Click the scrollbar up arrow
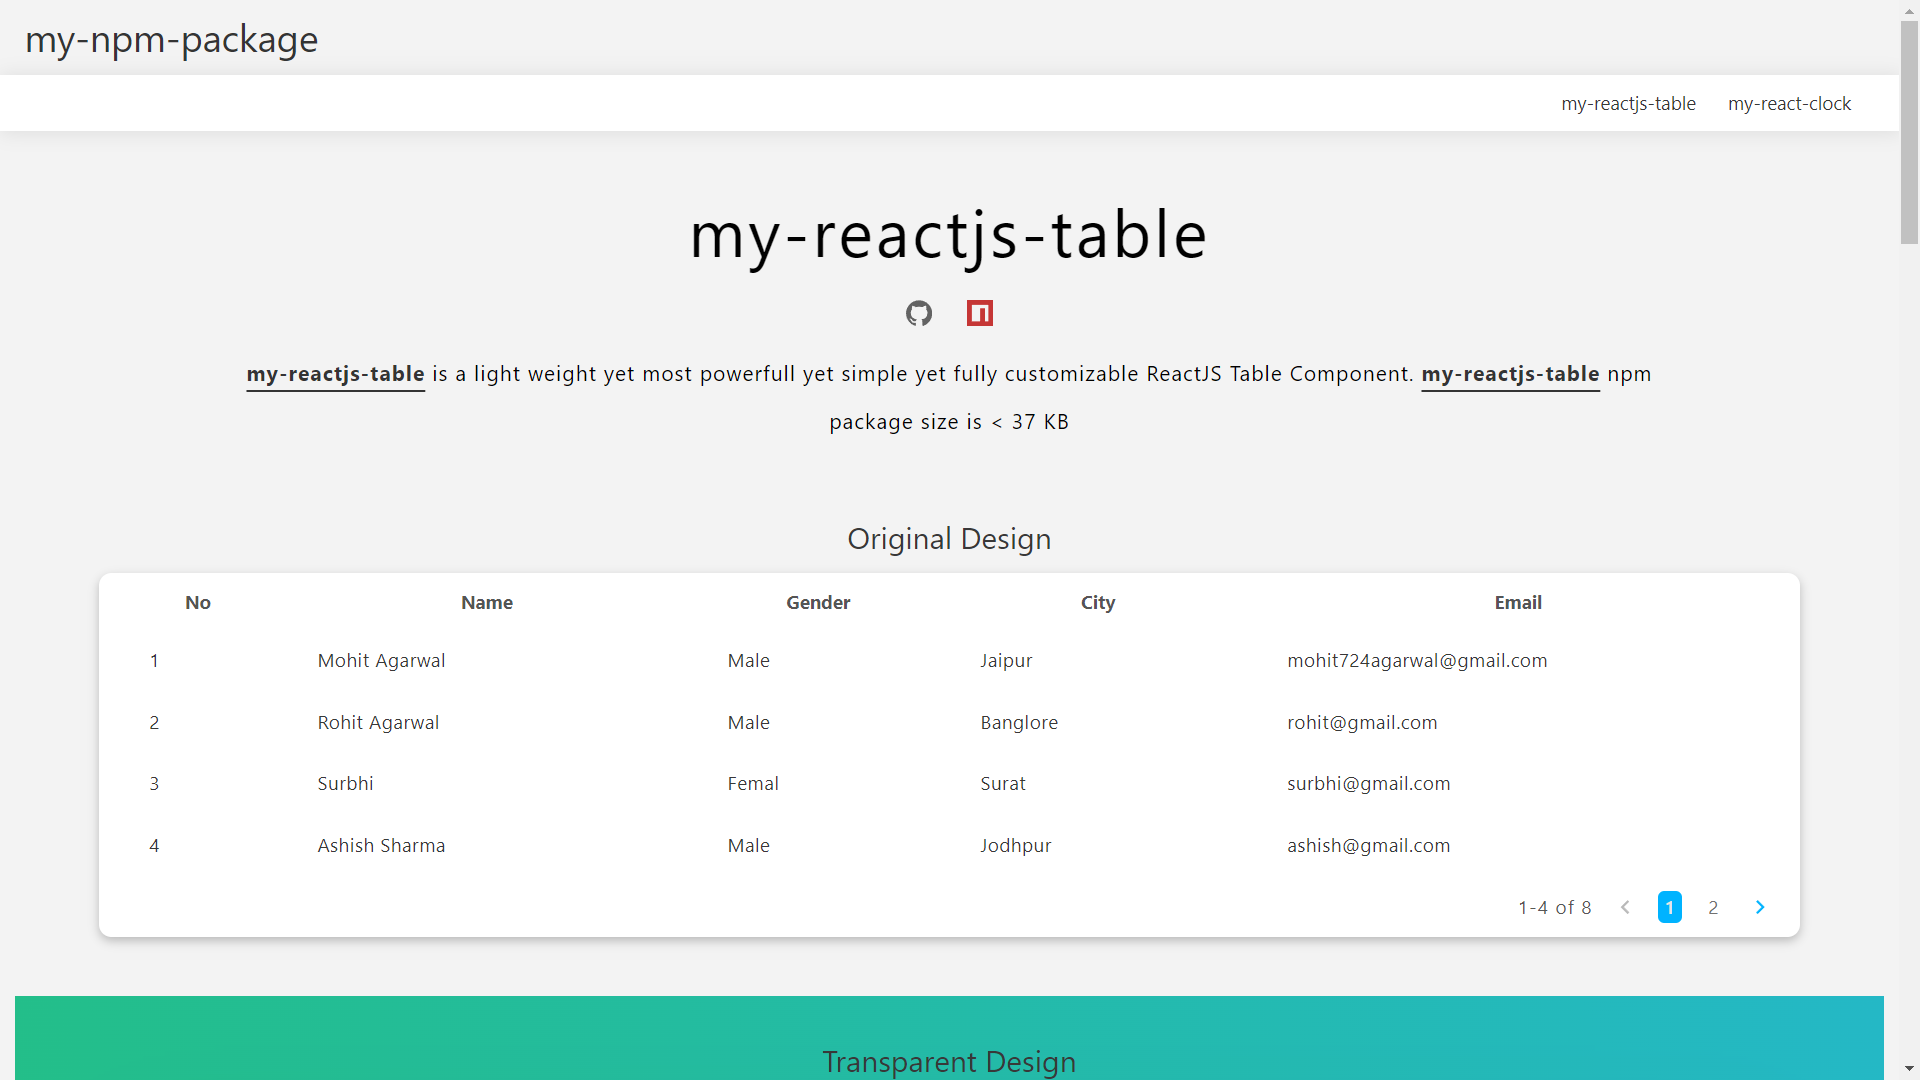 [x=1909, y=10]
